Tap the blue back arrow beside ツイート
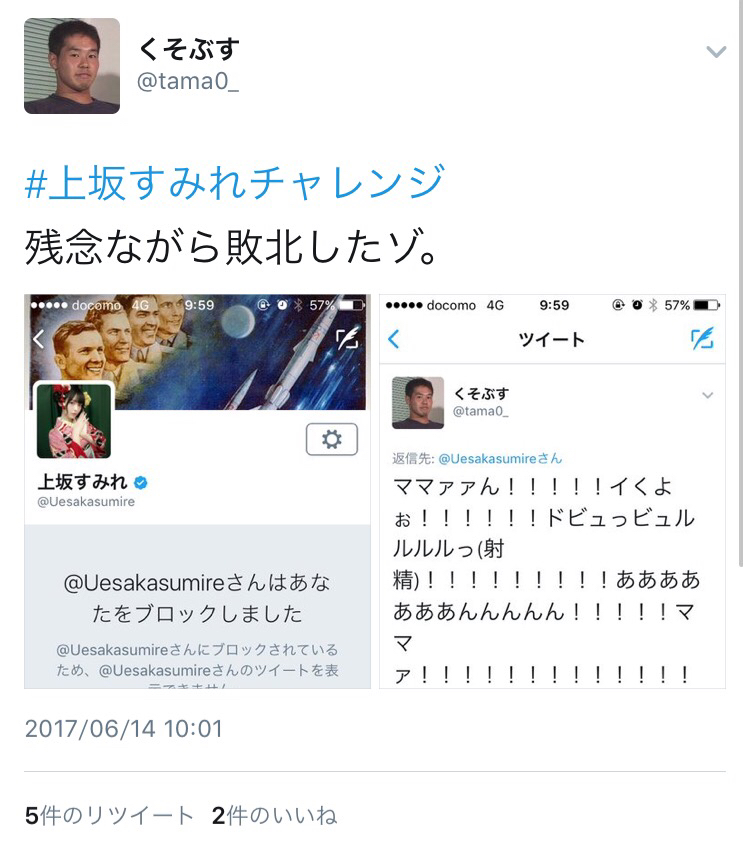The height and width of the screenshot is (853, 743). [394, 339]
